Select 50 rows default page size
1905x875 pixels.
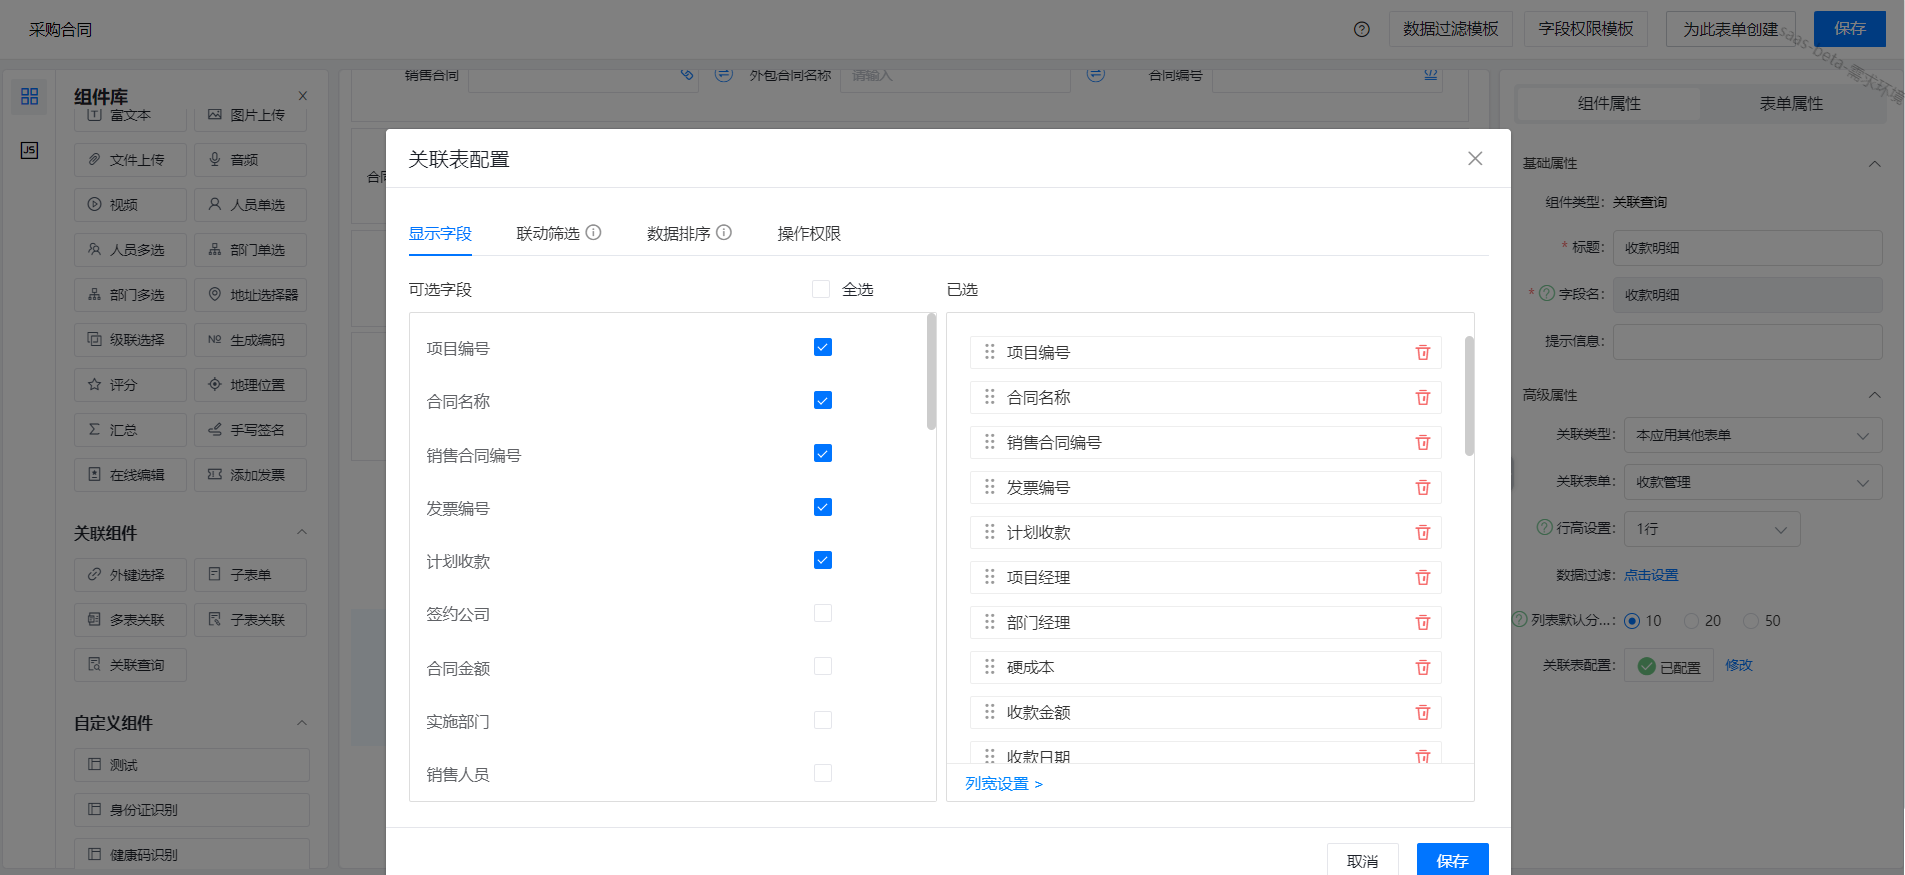point(1751,621)
